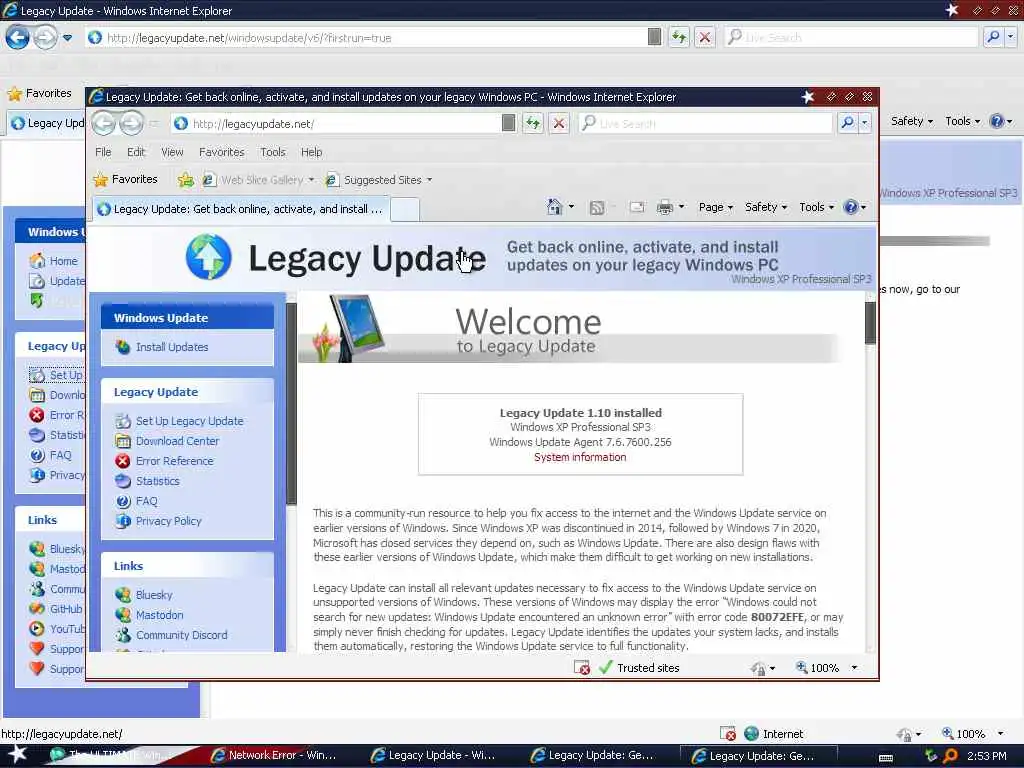Open the Bluesky link in the front window

(x=154, y=595)
